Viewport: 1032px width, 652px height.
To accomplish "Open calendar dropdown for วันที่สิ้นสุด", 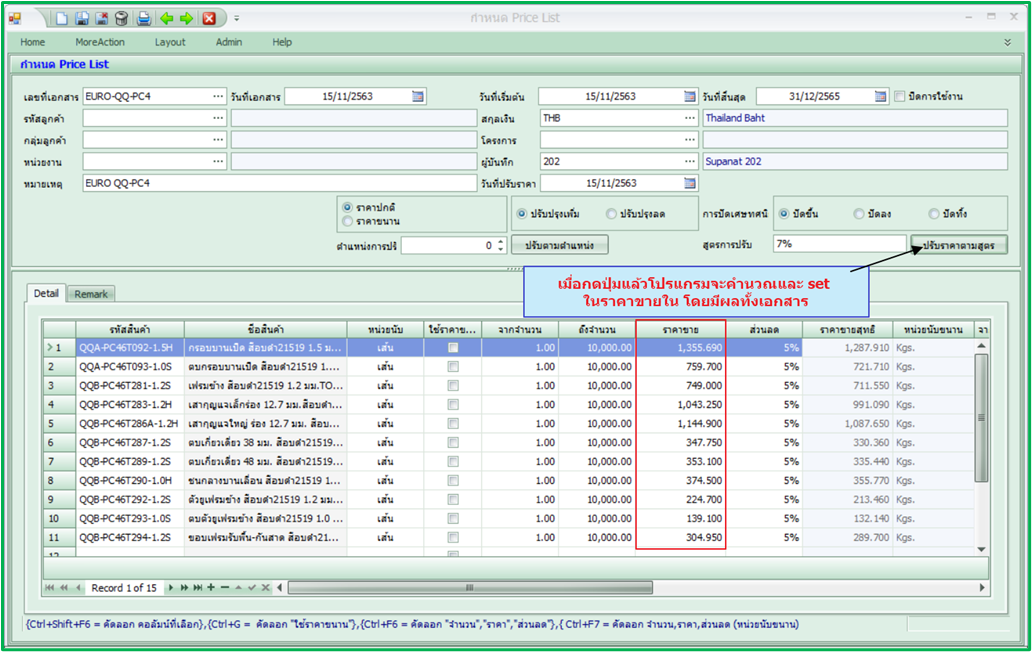I will (x=880, y=97).
